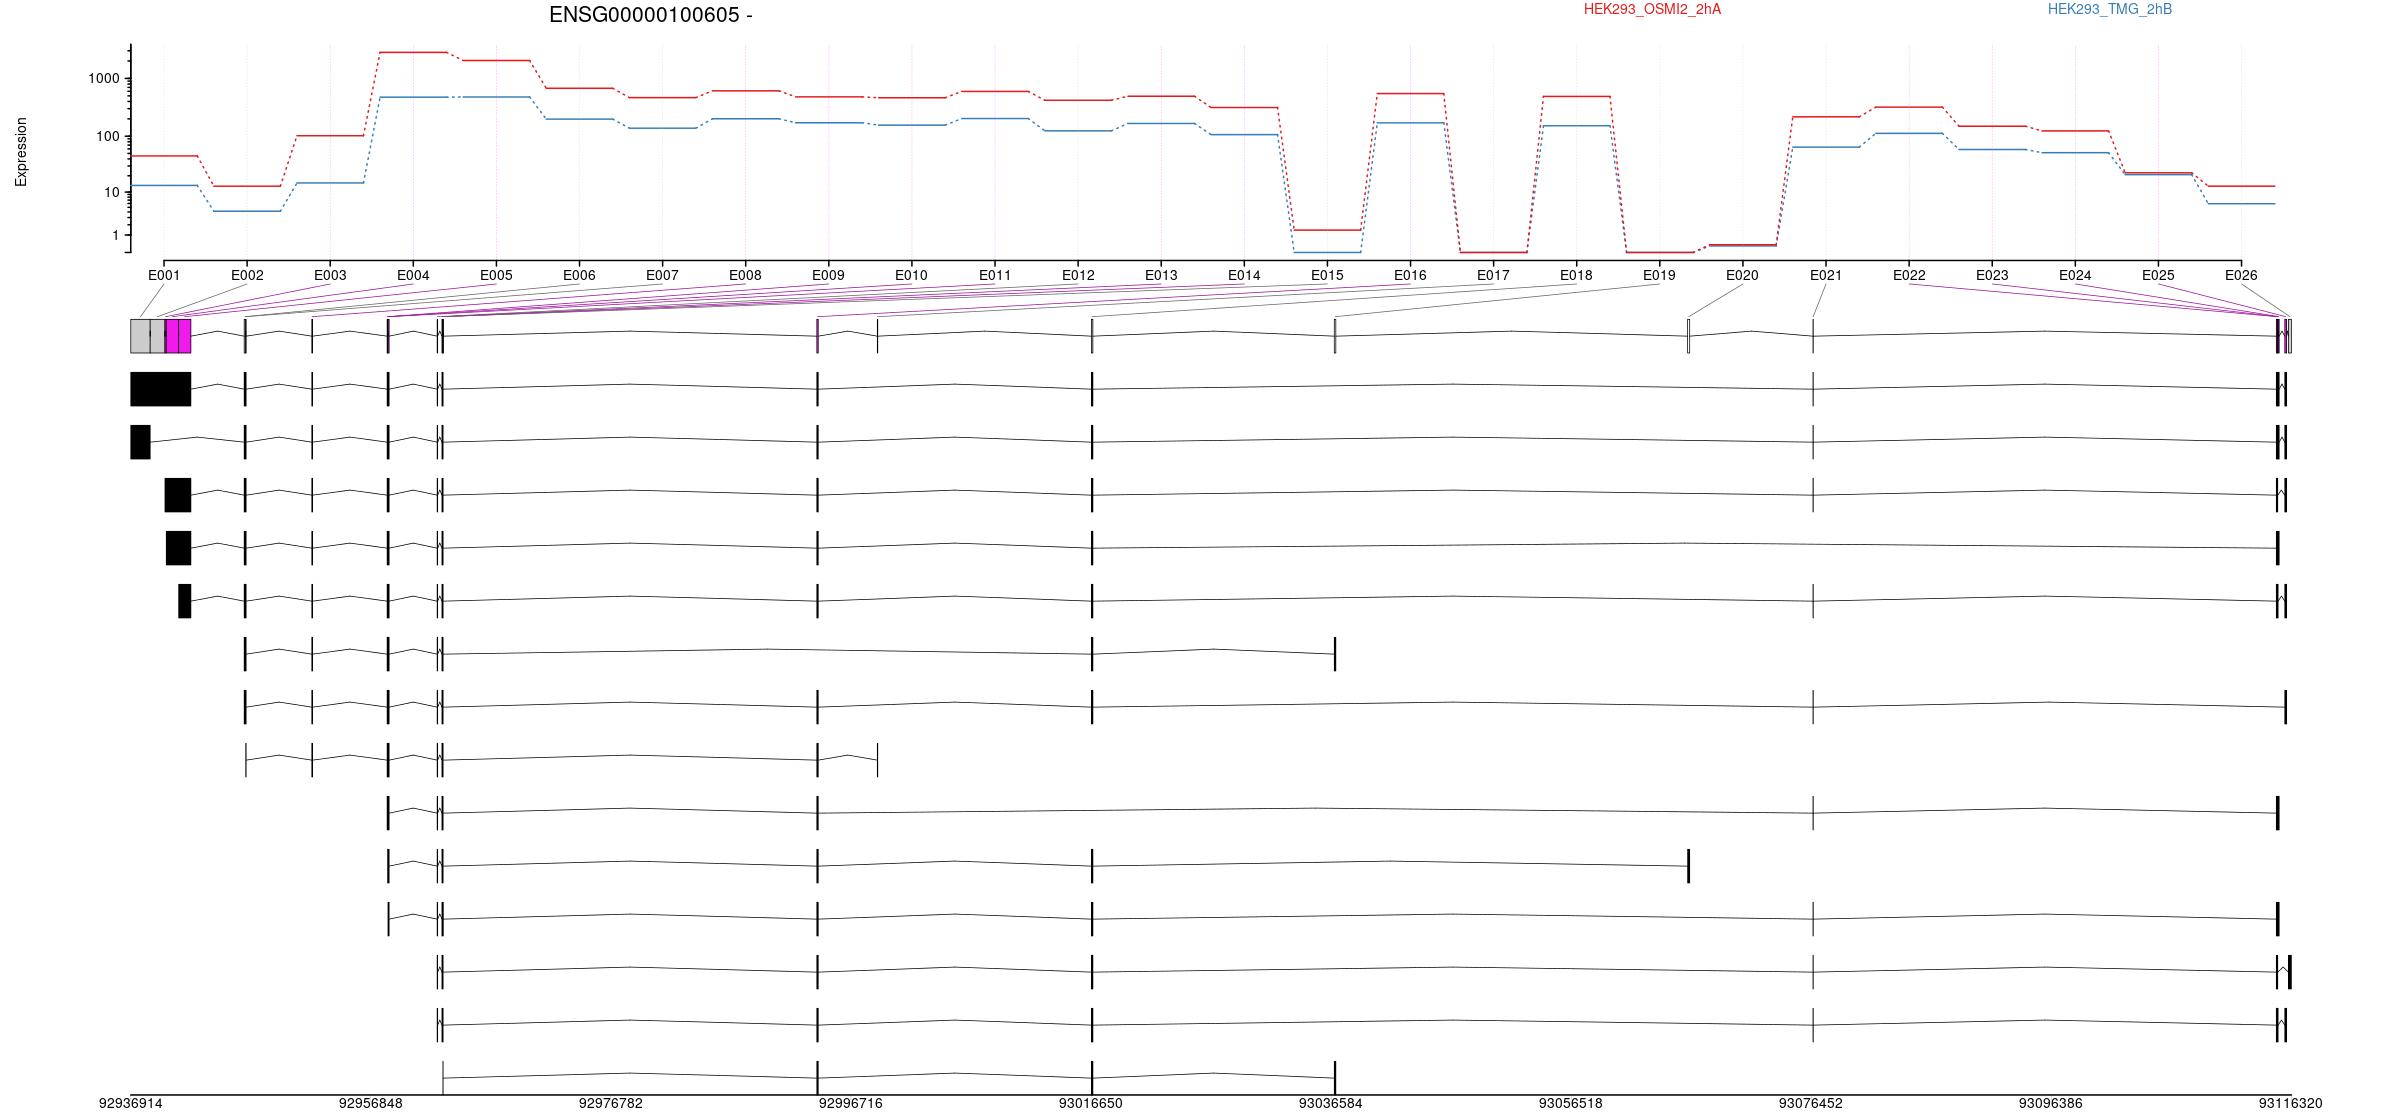Viewport: 2400px width, 1120px height.
Task: Click the y-axis tick value 100
Action: 110,136
